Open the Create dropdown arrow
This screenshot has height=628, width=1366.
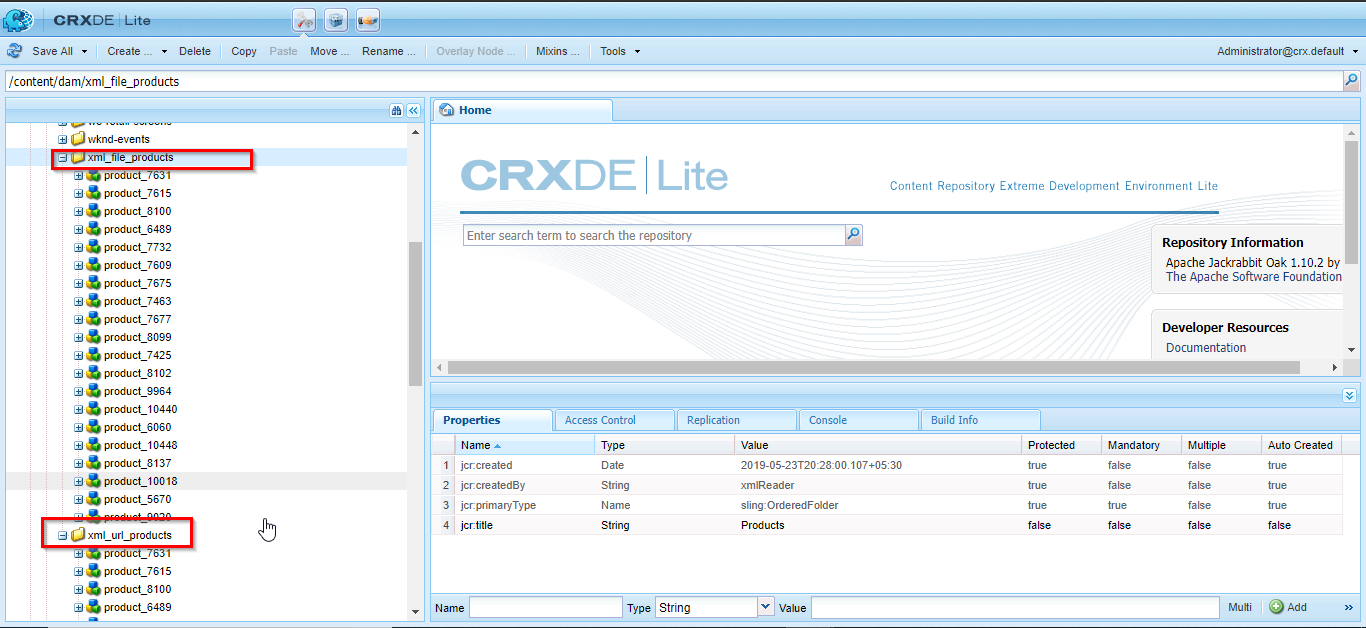(162, 52)
